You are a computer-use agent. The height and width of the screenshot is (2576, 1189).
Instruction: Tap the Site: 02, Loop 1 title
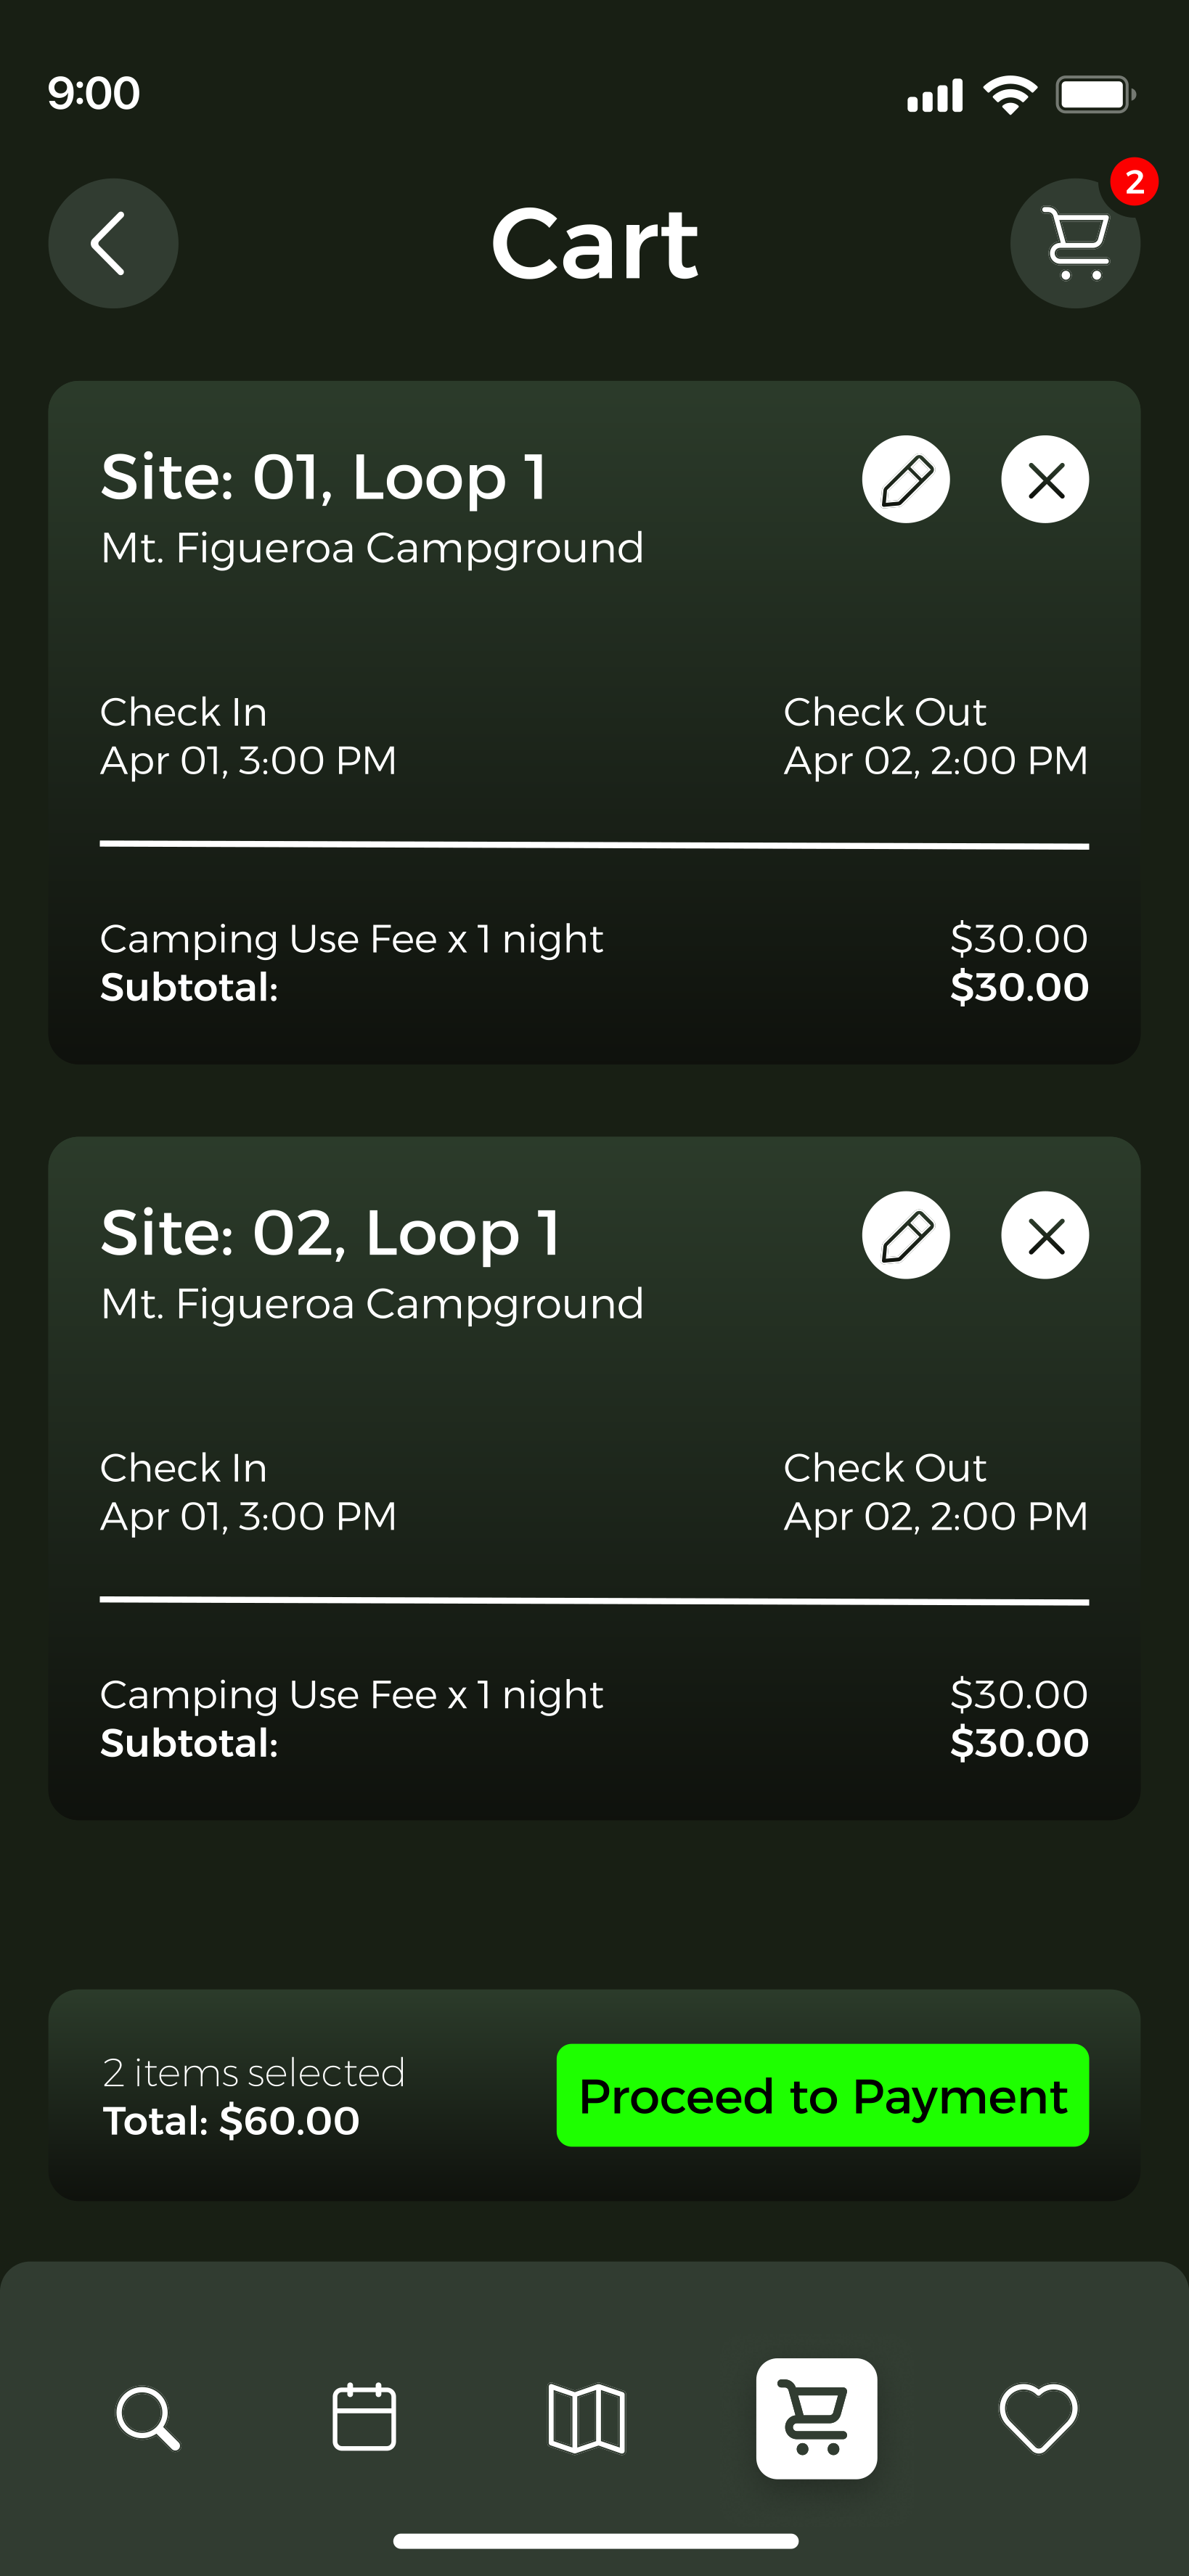point(330,1233)
